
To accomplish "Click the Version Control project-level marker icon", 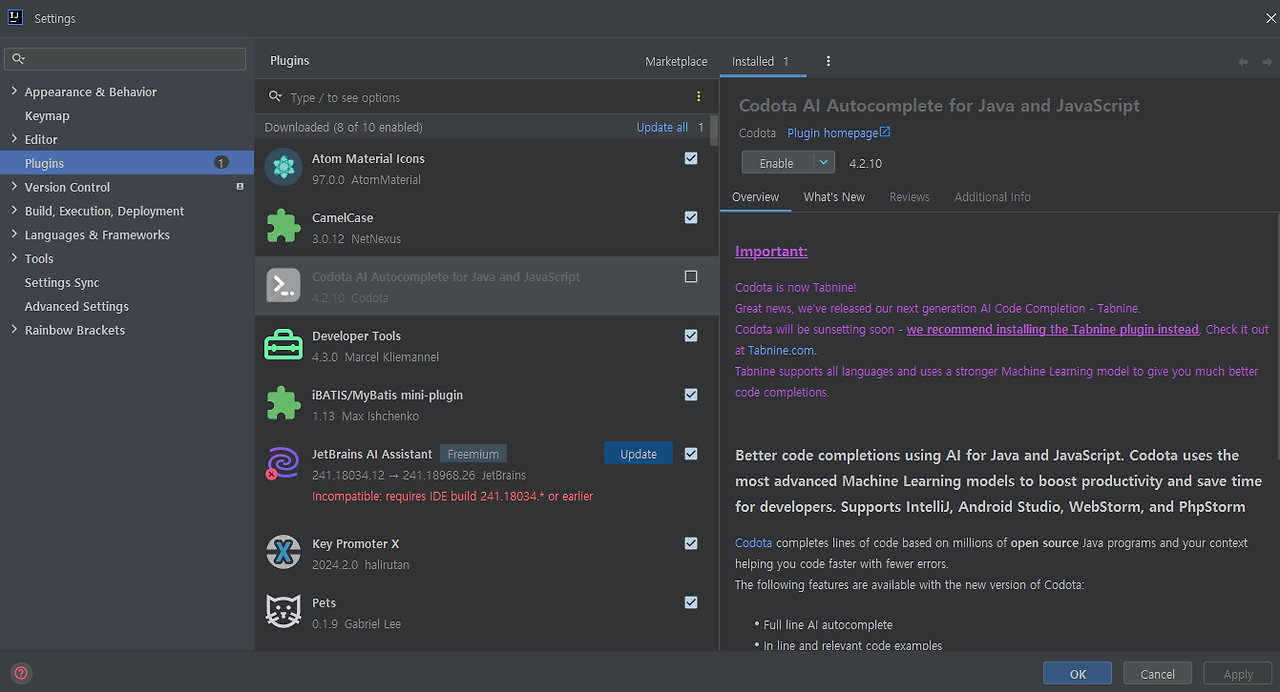I will click(x=240, y=187).
